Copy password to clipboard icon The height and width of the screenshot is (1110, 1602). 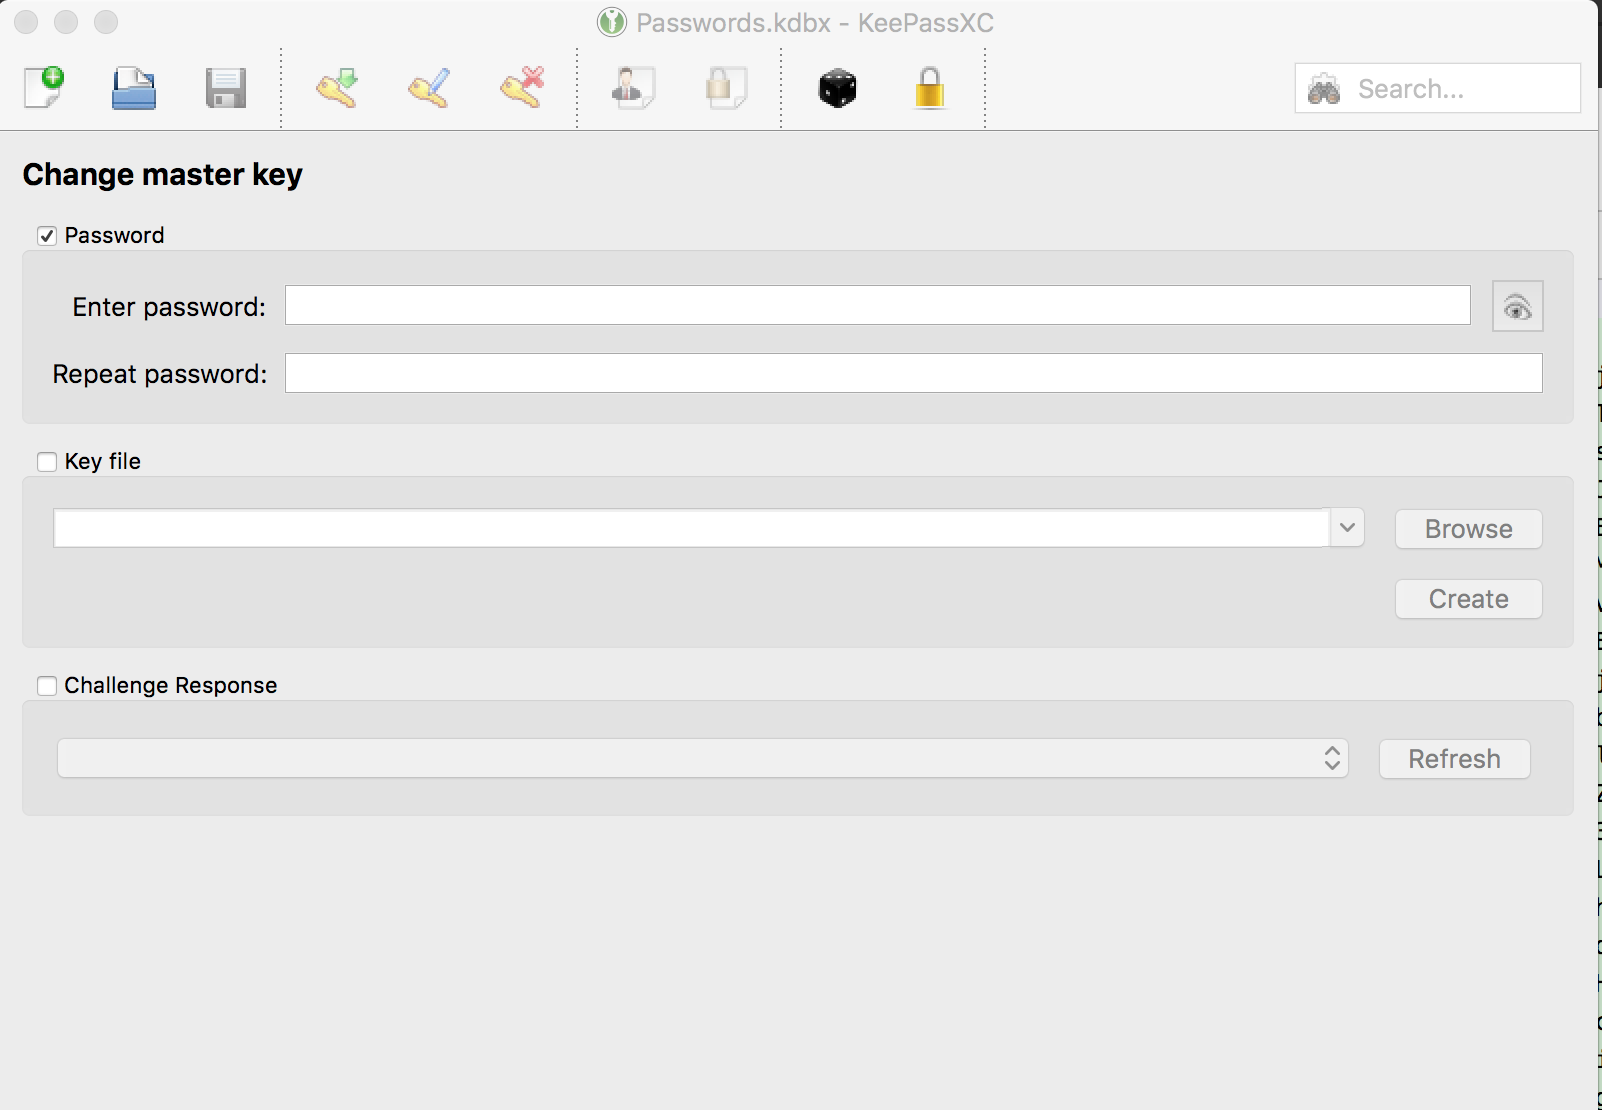click(x=725, y=88)
